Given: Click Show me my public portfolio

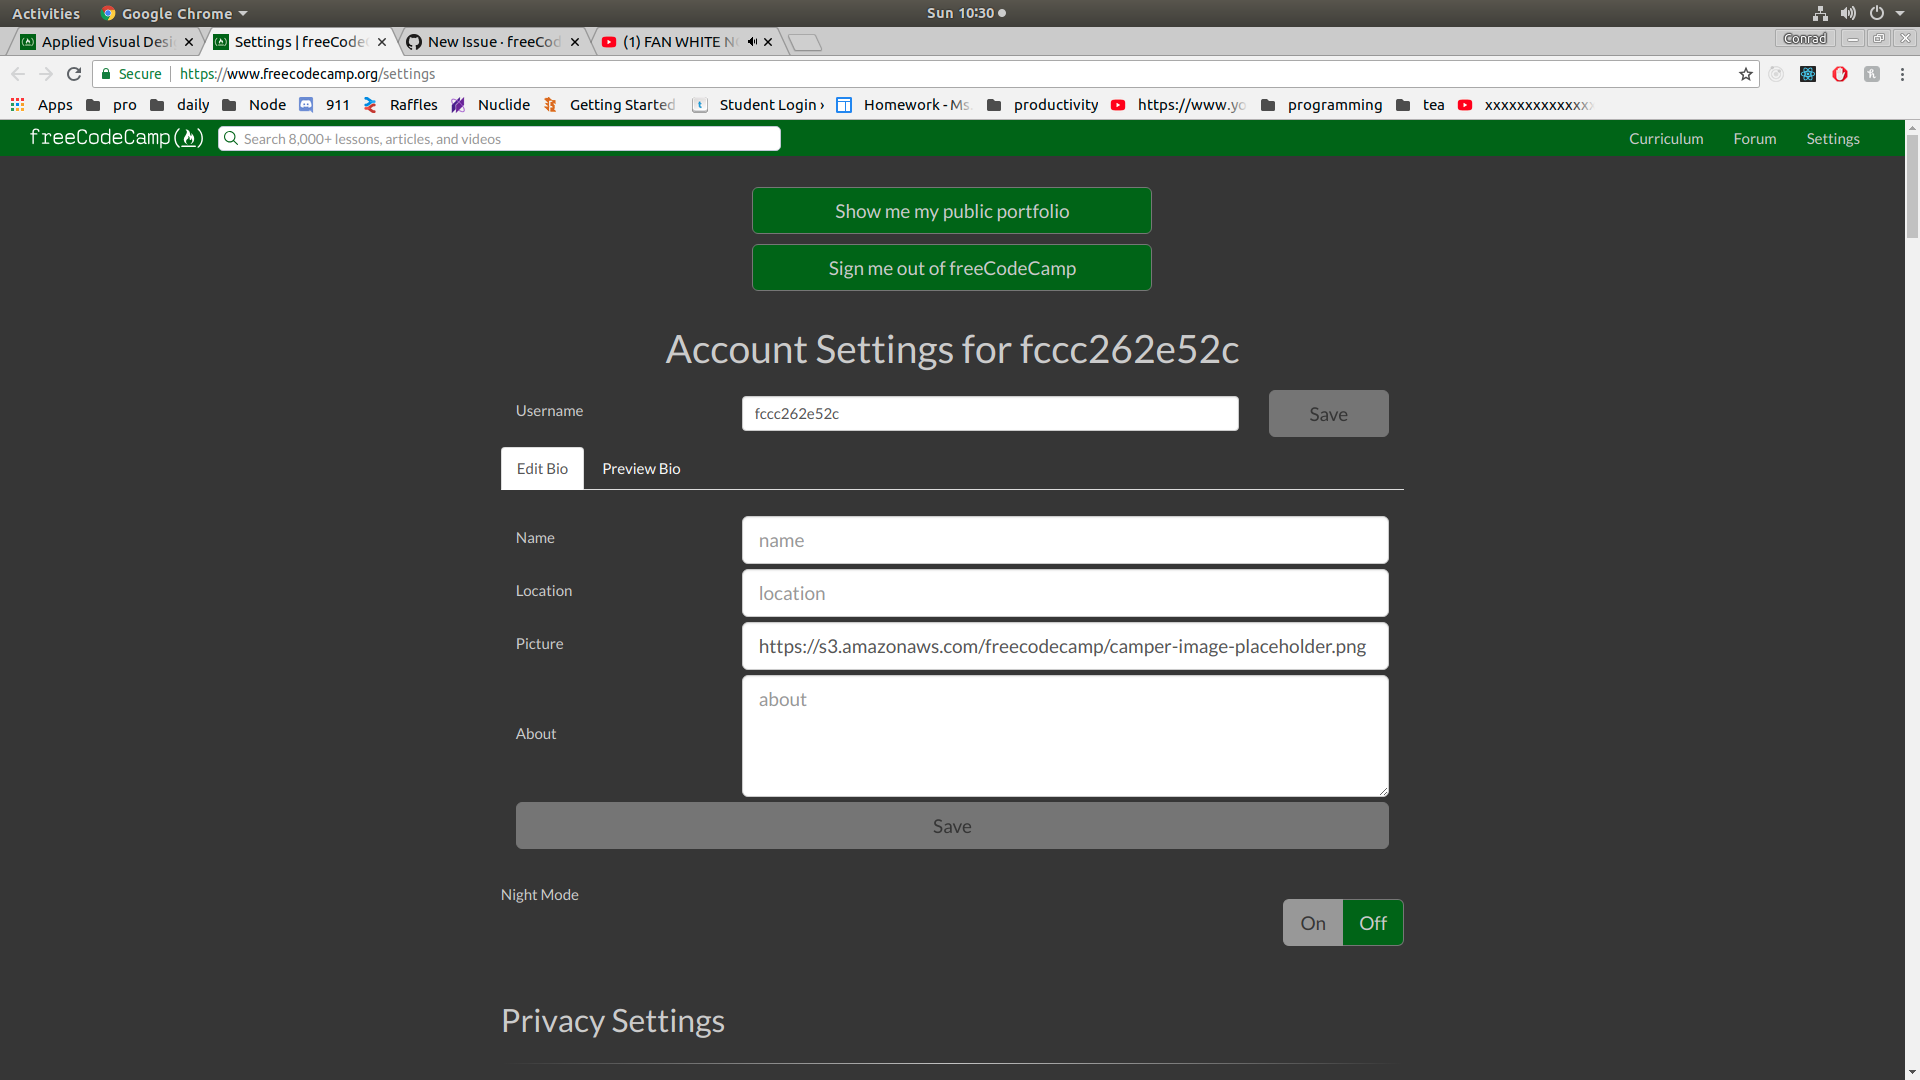Looking at the screenshot, I should click(x=951, y=211).
